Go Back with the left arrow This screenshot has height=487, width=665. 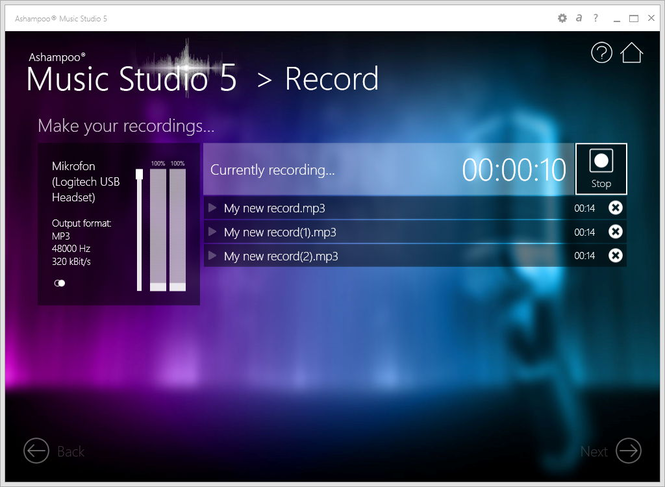[36, 451]
